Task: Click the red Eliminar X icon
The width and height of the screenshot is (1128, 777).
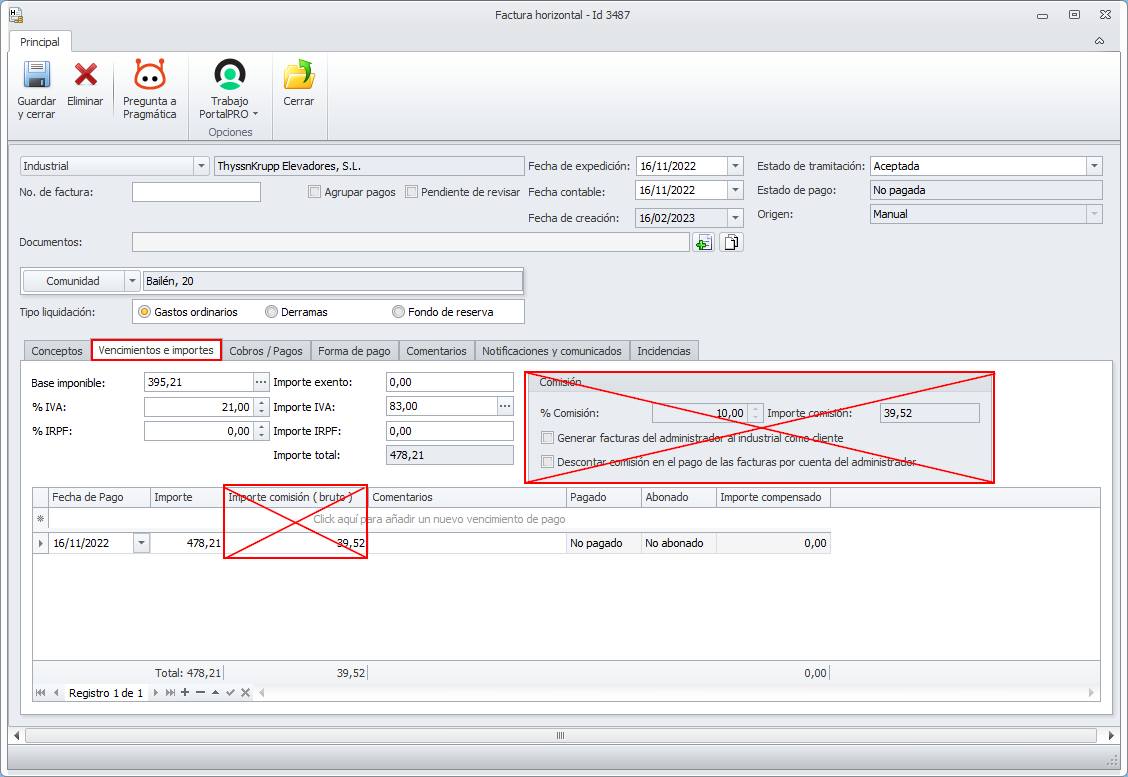Action: pos(85,76)
